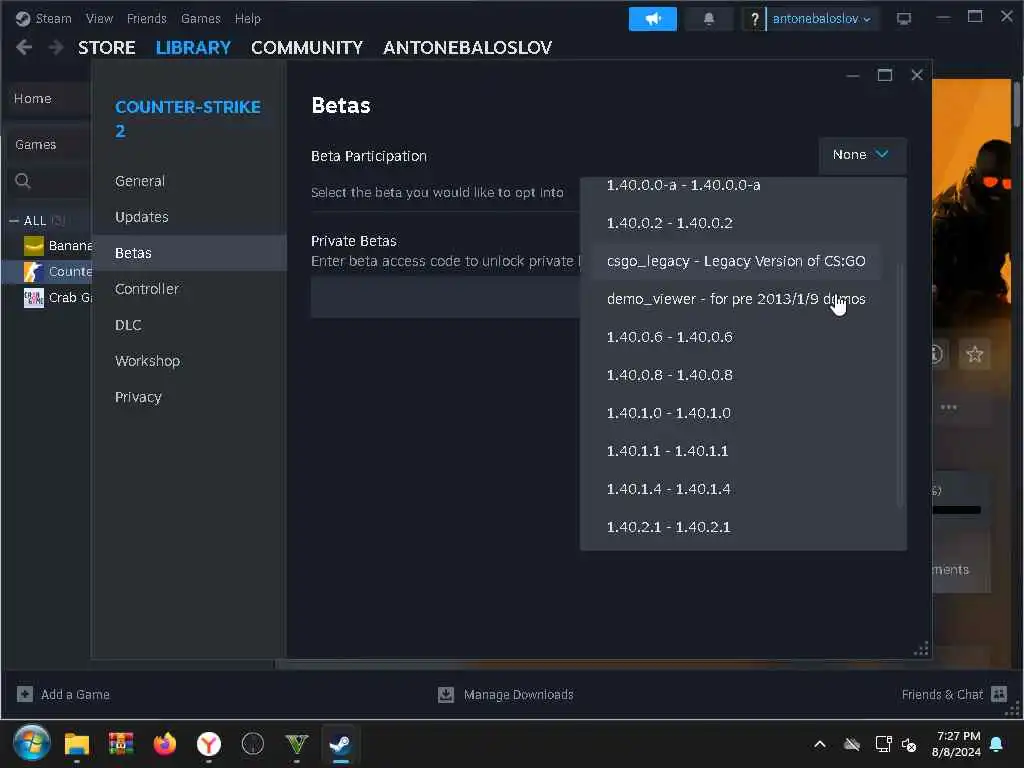Open the announcements megaphone button
Screen dimensions: 1024x768
click(x=652, y=19)
